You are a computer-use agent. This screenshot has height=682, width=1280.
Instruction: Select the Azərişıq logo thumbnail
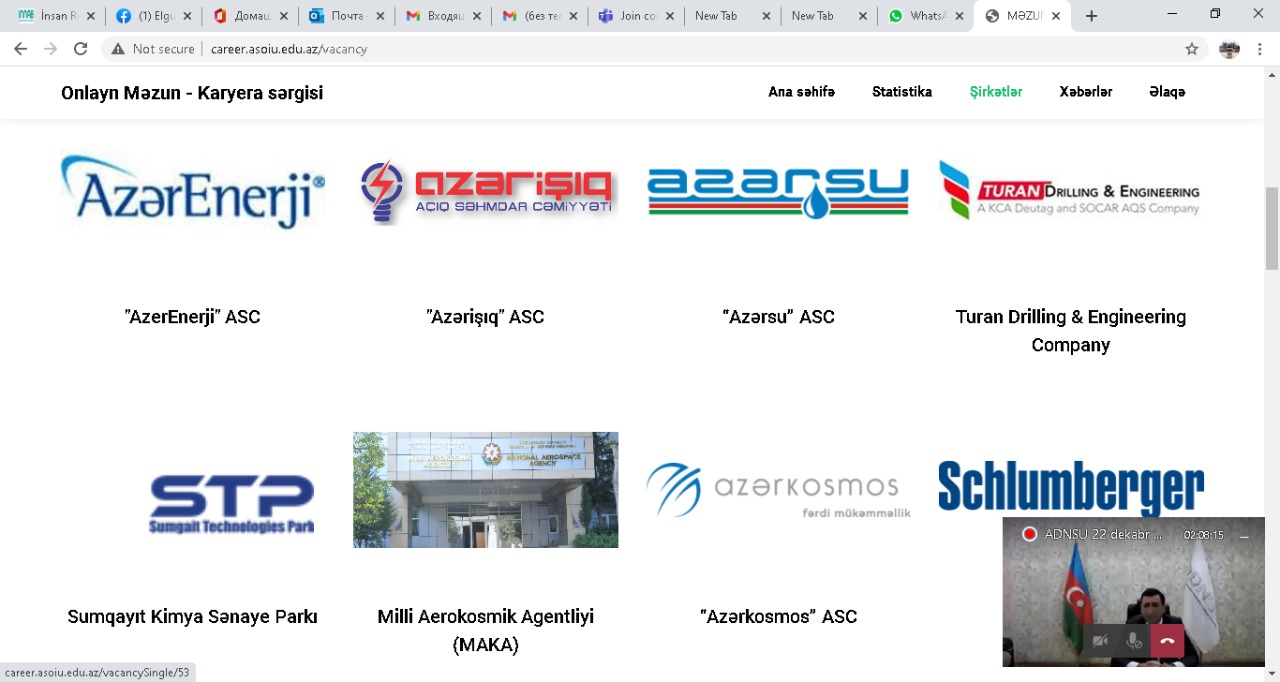point(486,190)
